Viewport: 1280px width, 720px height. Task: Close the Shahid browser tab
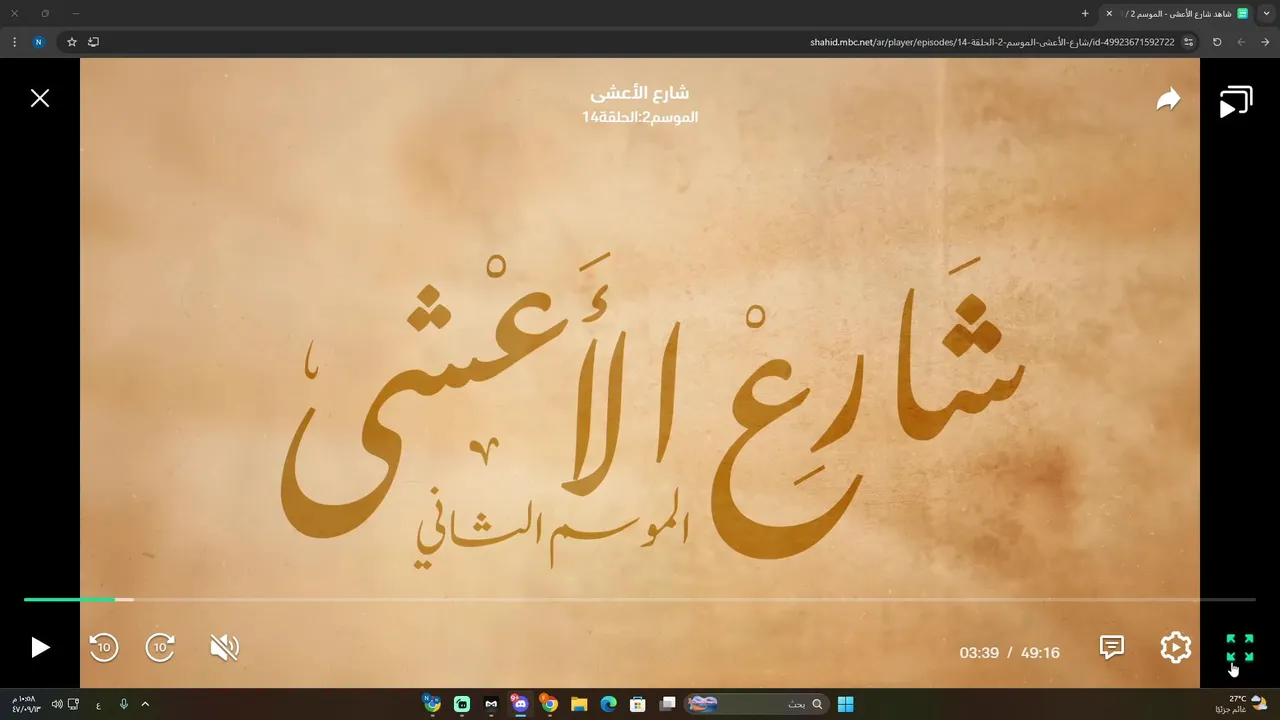pos(1109,13)
